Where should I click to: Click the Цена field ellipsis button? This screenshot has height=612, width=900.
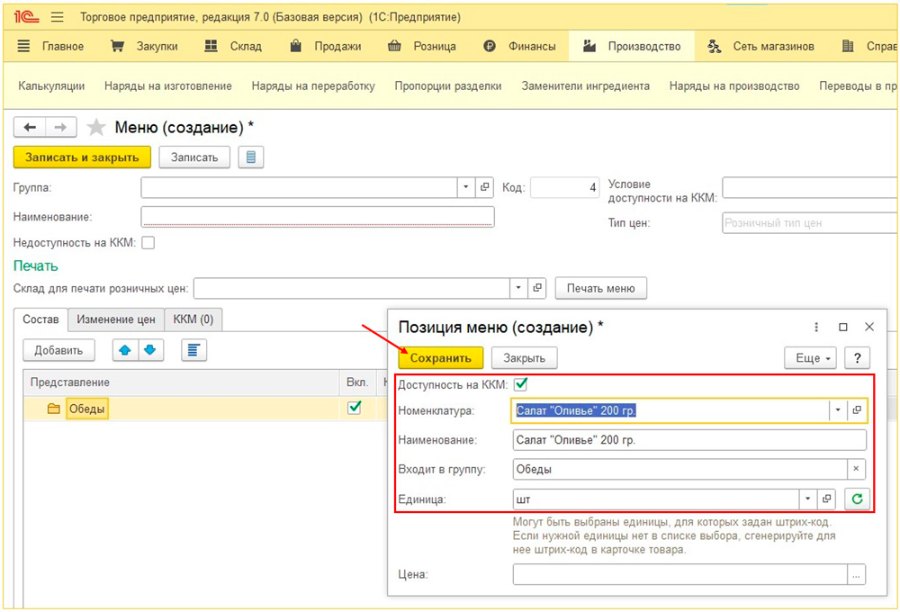click(856, 575)
